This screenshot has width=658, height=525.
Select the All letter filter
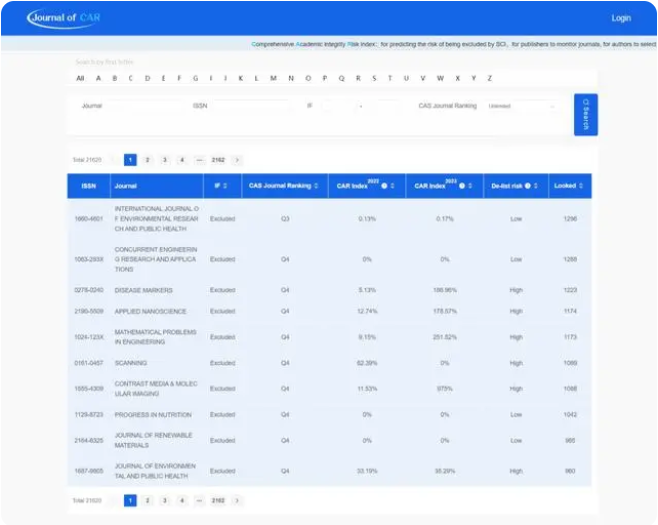(x=80, y=78)
